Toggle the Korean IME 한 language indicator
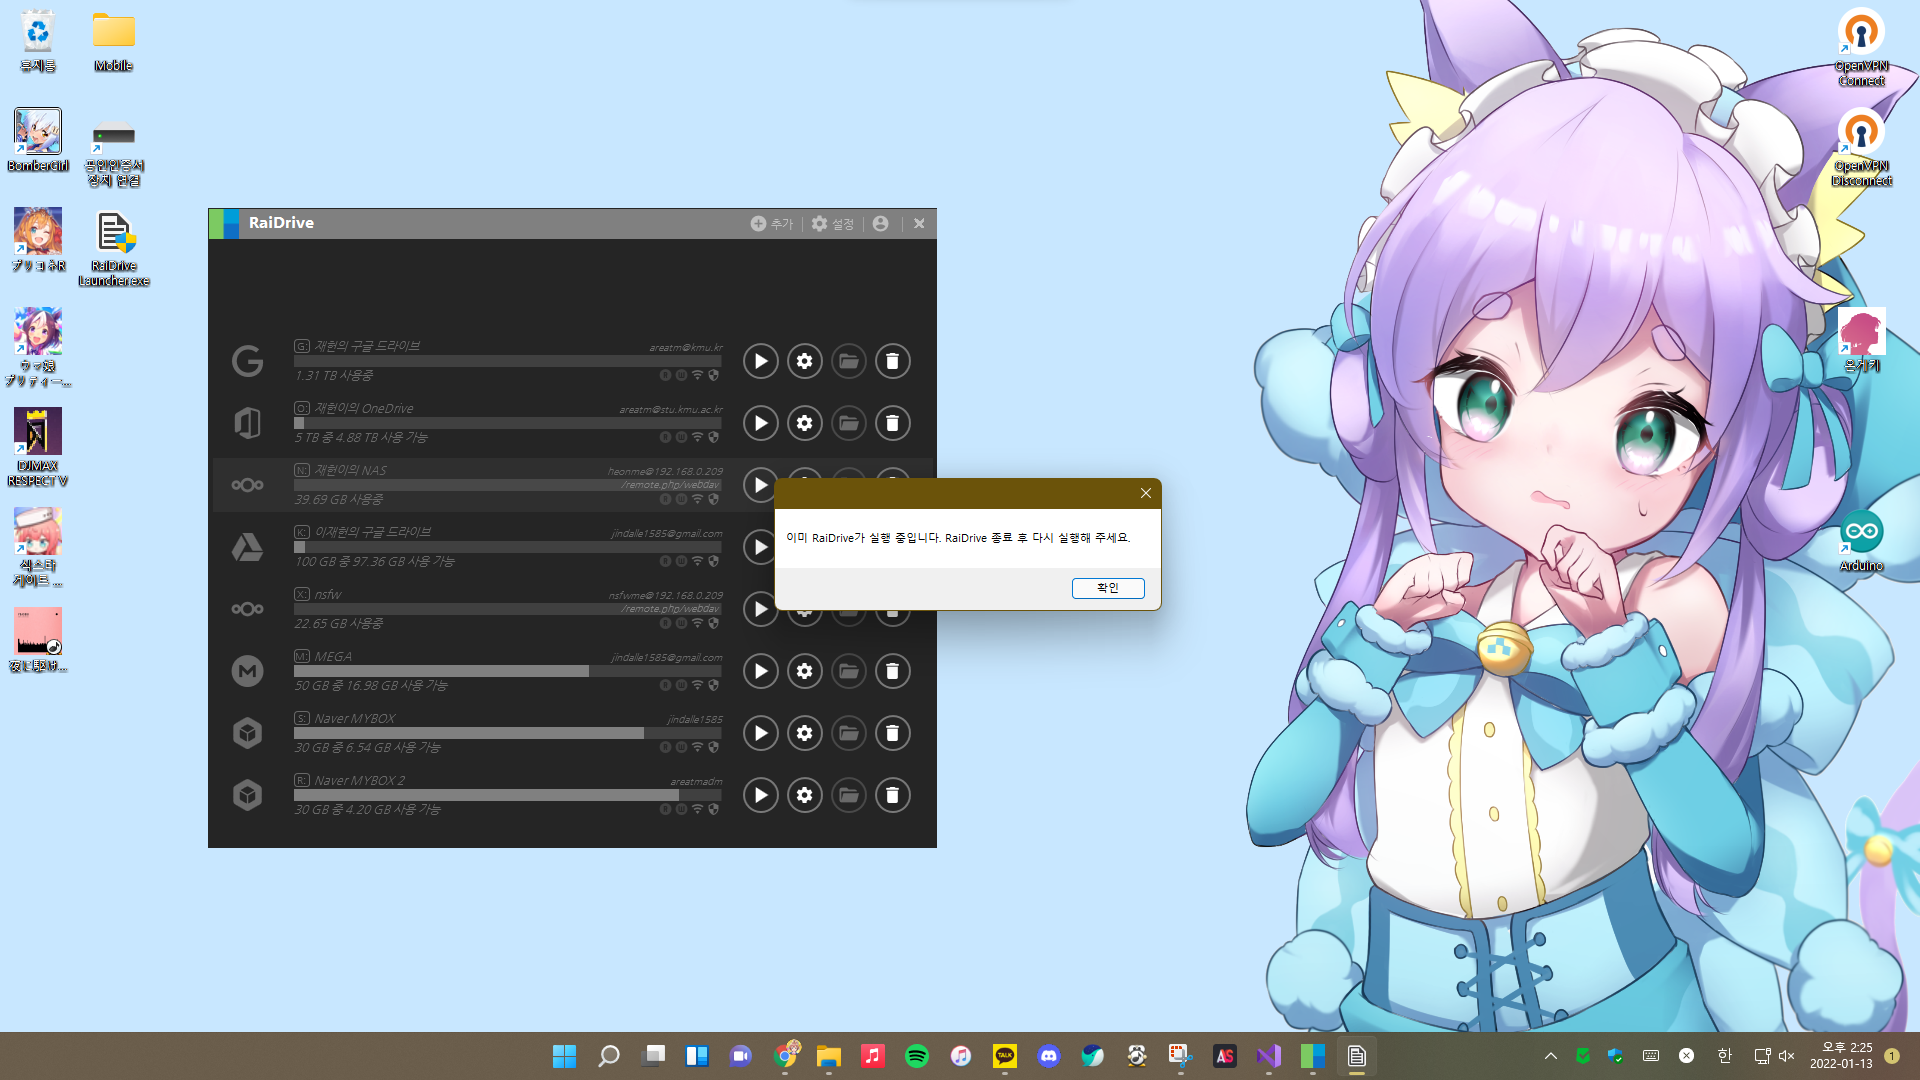This screenshot has height=1080, width=1920. (x=1724, y=1056)
